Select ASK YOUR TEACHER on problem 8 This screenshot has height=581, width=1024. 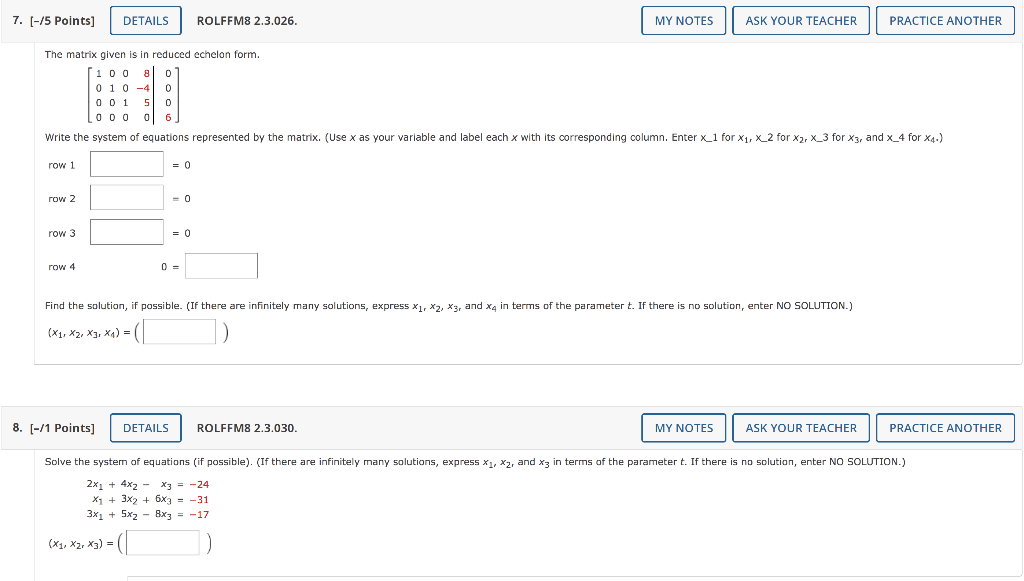800,427
